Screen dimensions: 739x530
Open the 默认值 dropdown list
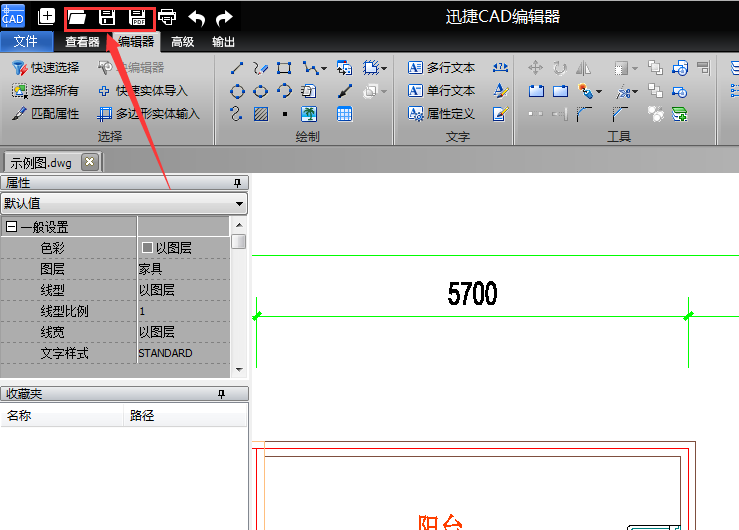(x=239, y=204)
